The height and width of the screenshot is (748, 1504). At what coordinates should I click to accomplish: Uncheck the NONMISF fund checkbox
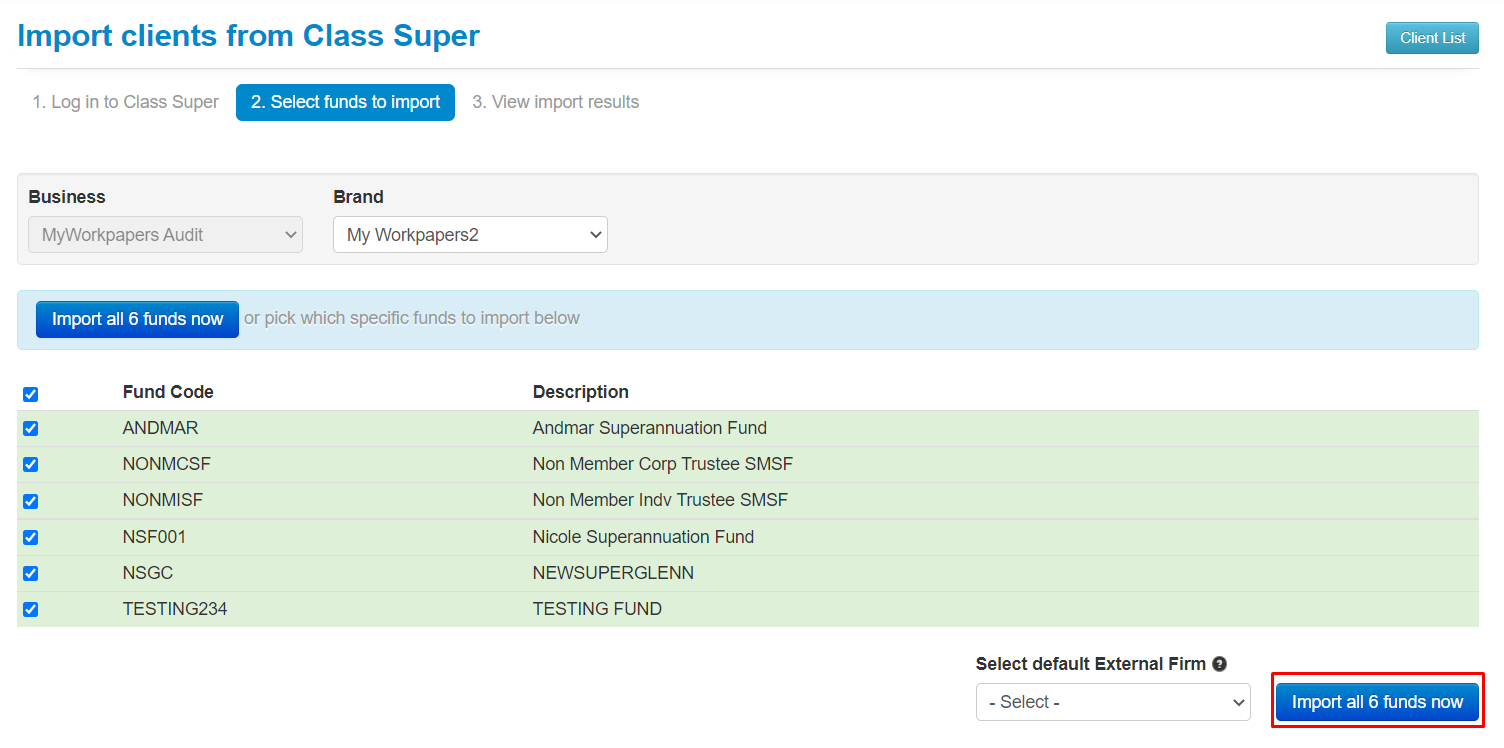30,501
